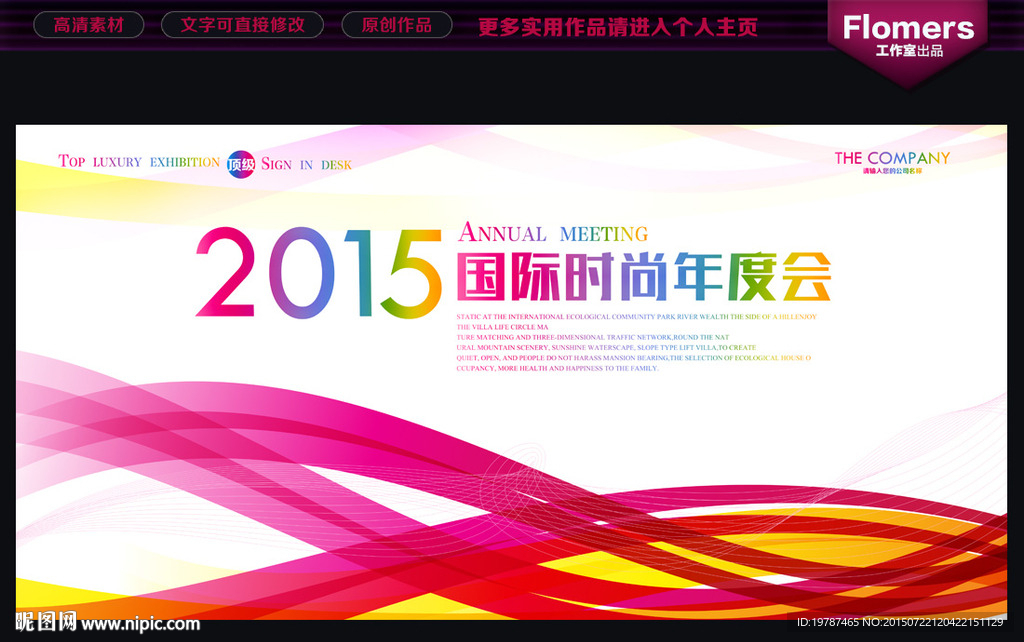Viewport: 1024px width, 642px height.
Task: Click the blue 顶级 circle badge
Action: tap(241, 165)
